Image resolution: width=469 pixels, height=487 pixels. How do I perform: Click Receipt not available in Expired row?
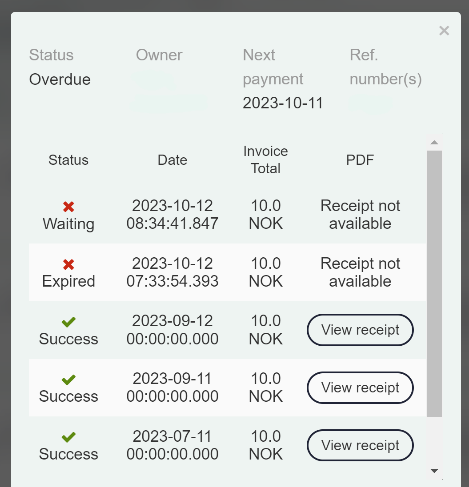tap(360, 272)
